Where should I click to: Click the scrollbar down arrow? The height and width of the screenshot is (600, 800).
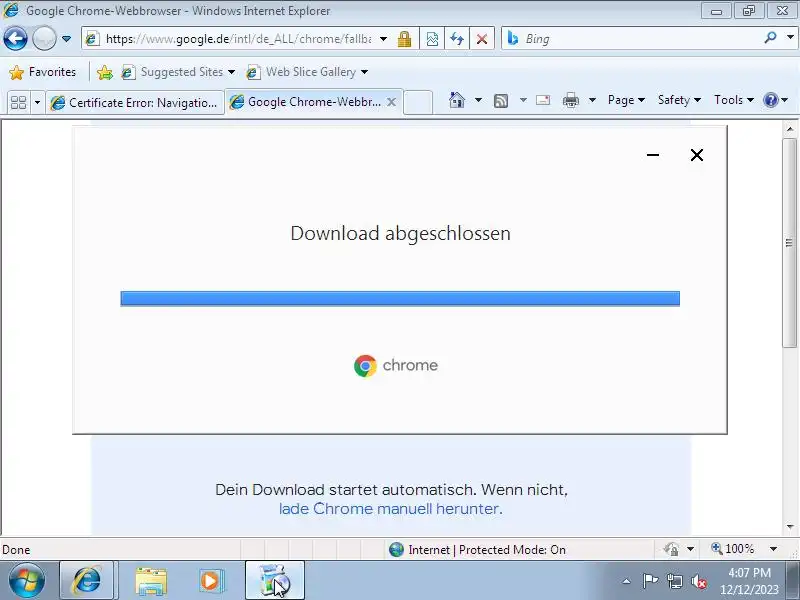(x=790, y=527)
